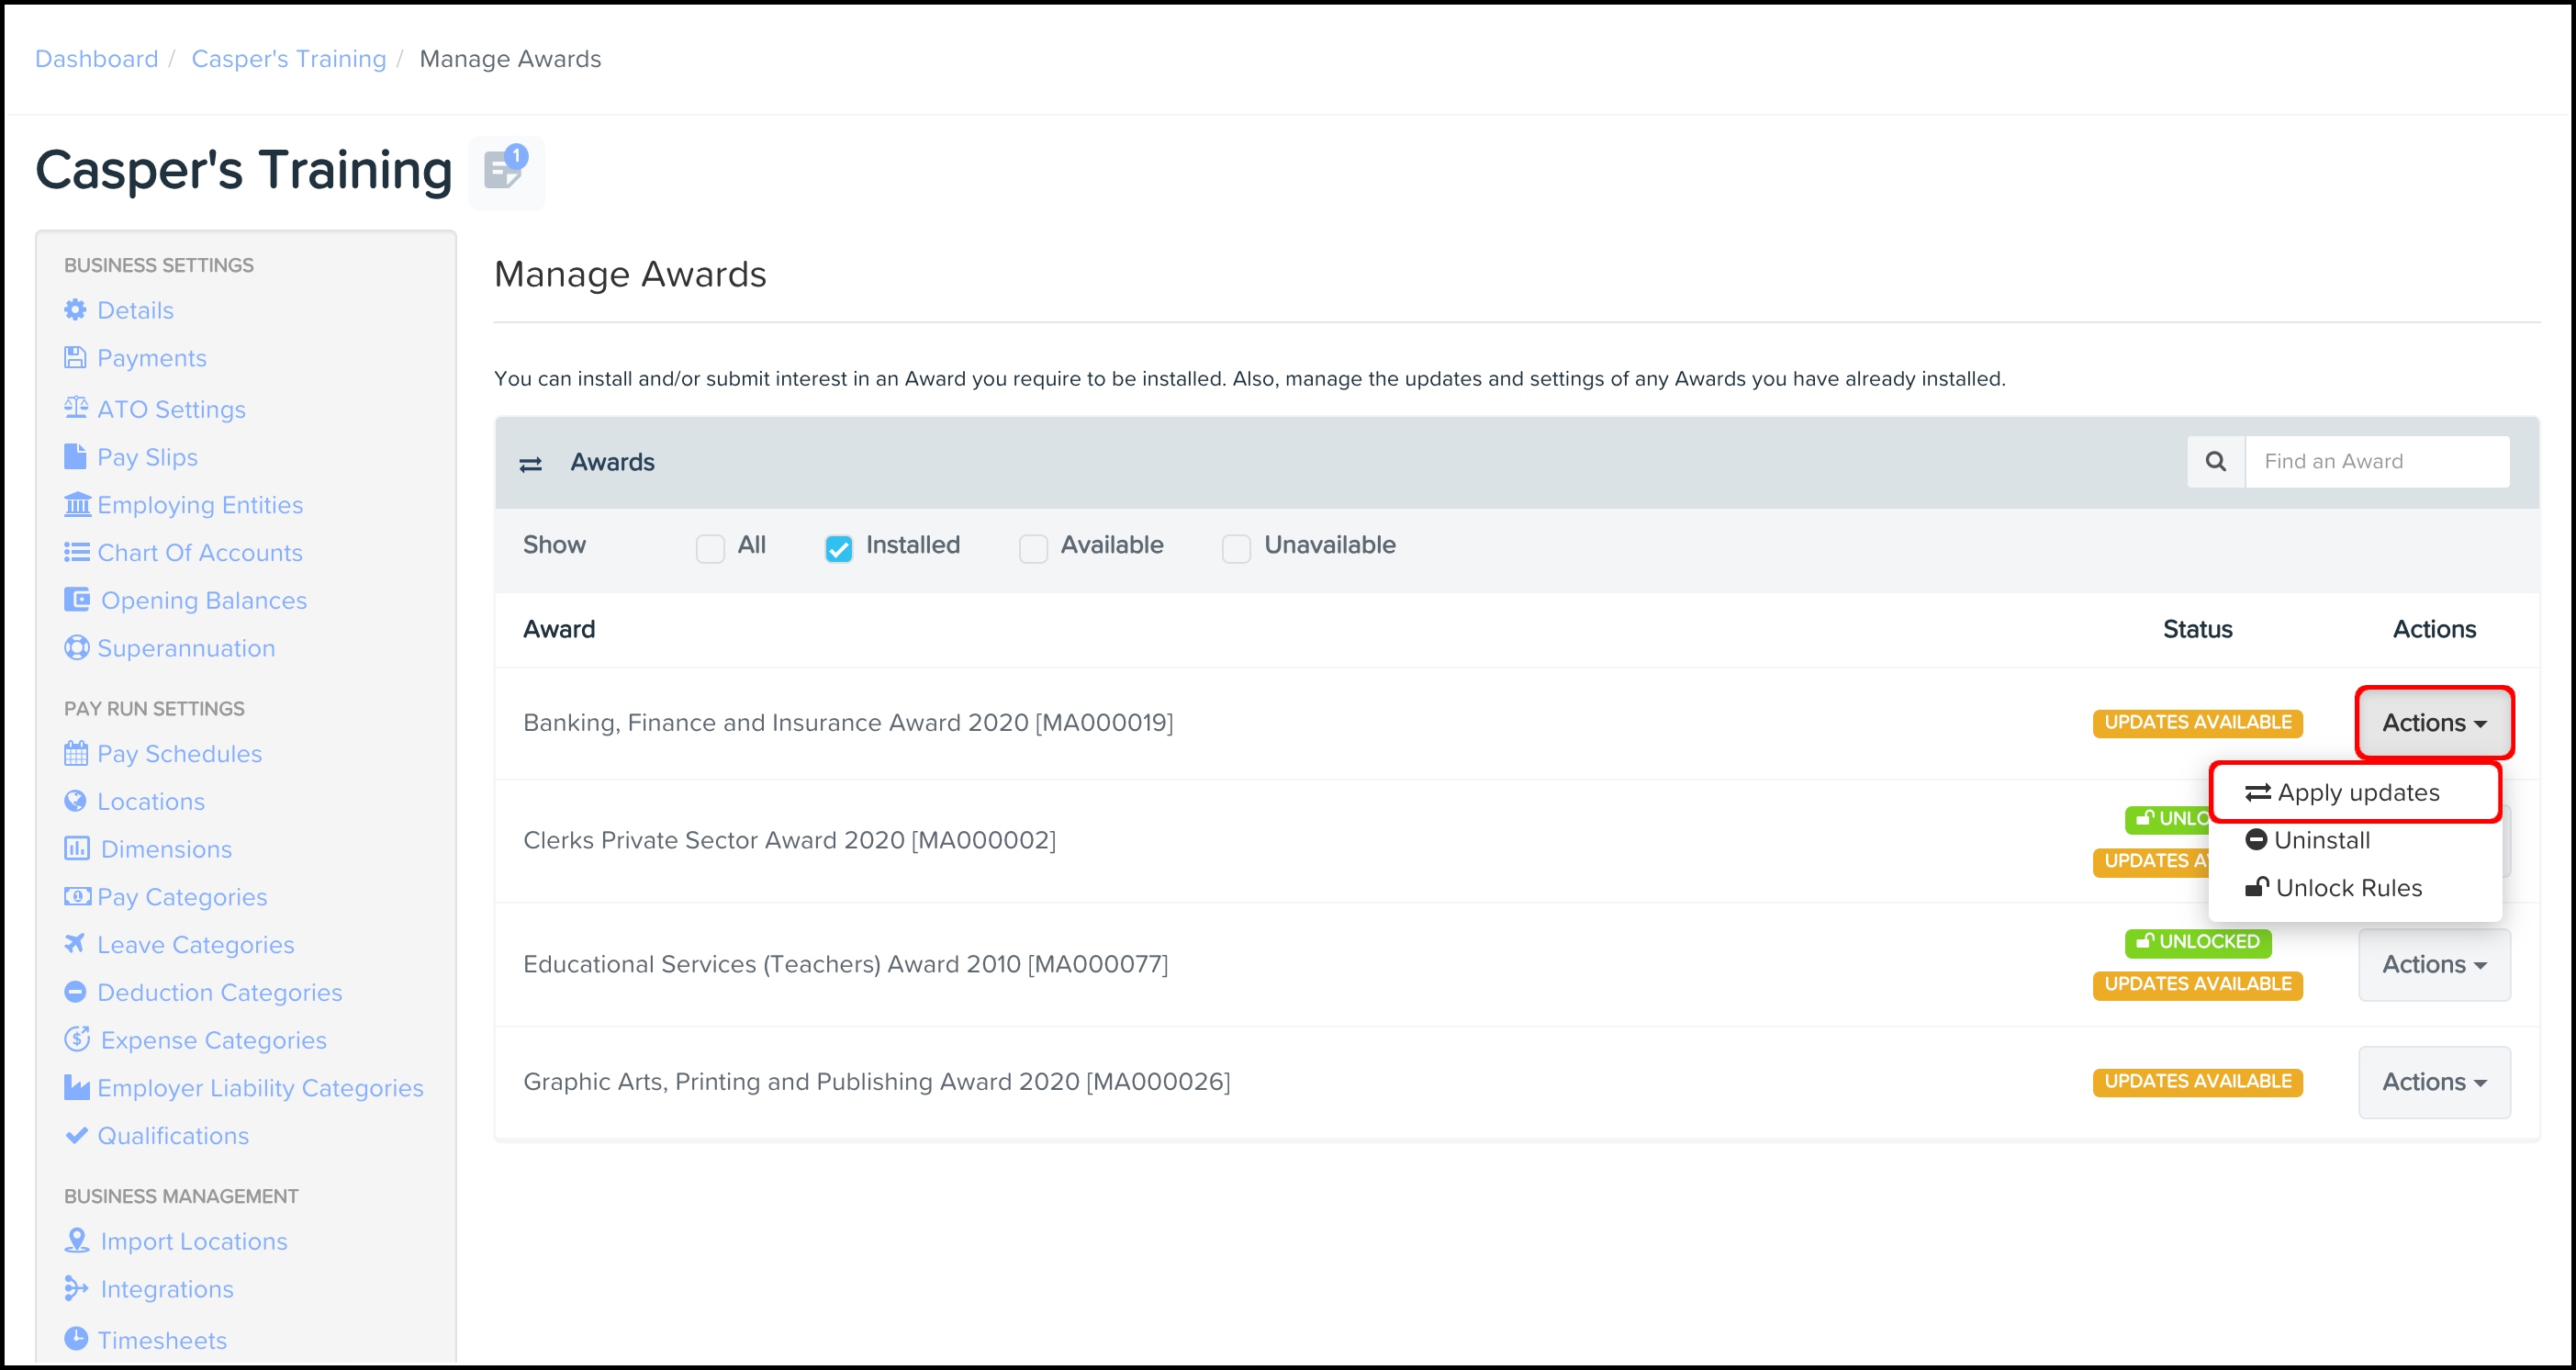Expand Actions for Graphic Arts award
This screenshot has width=2576, height=1370.
click(x=2433, y=1082)
